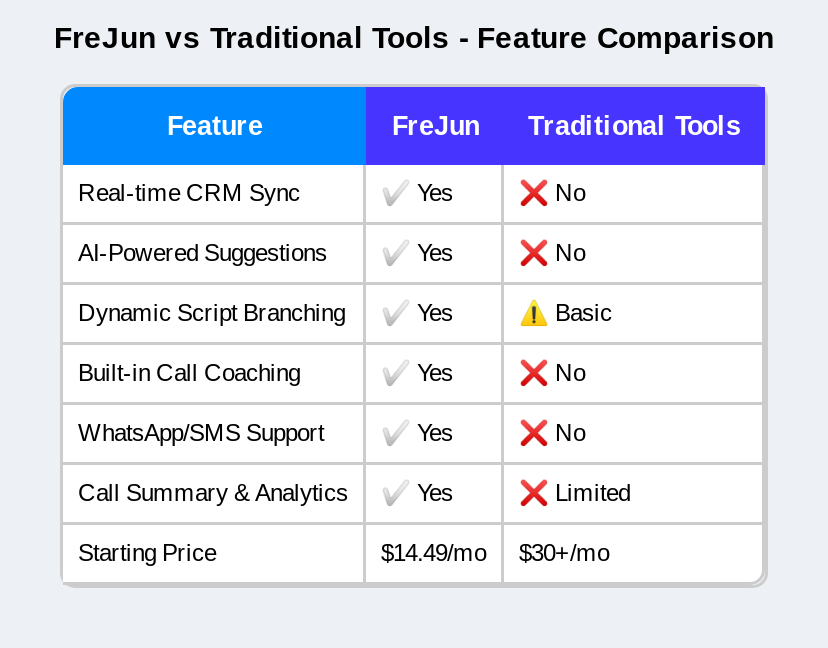Select the FreJun column header

pos(435,126)
